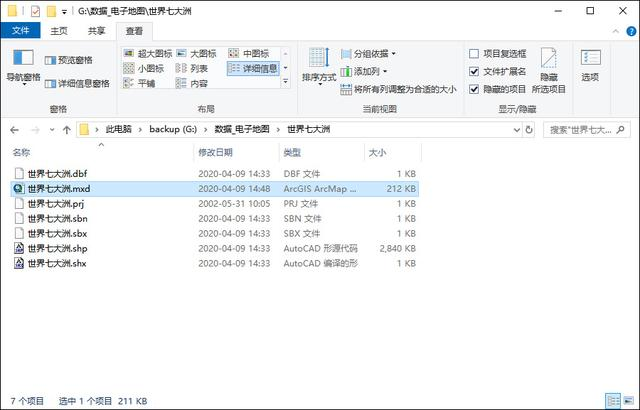The height and width of the screenshot is (410, 640).
Task: Sort by 名称 column header
Action: click(101, 153)
